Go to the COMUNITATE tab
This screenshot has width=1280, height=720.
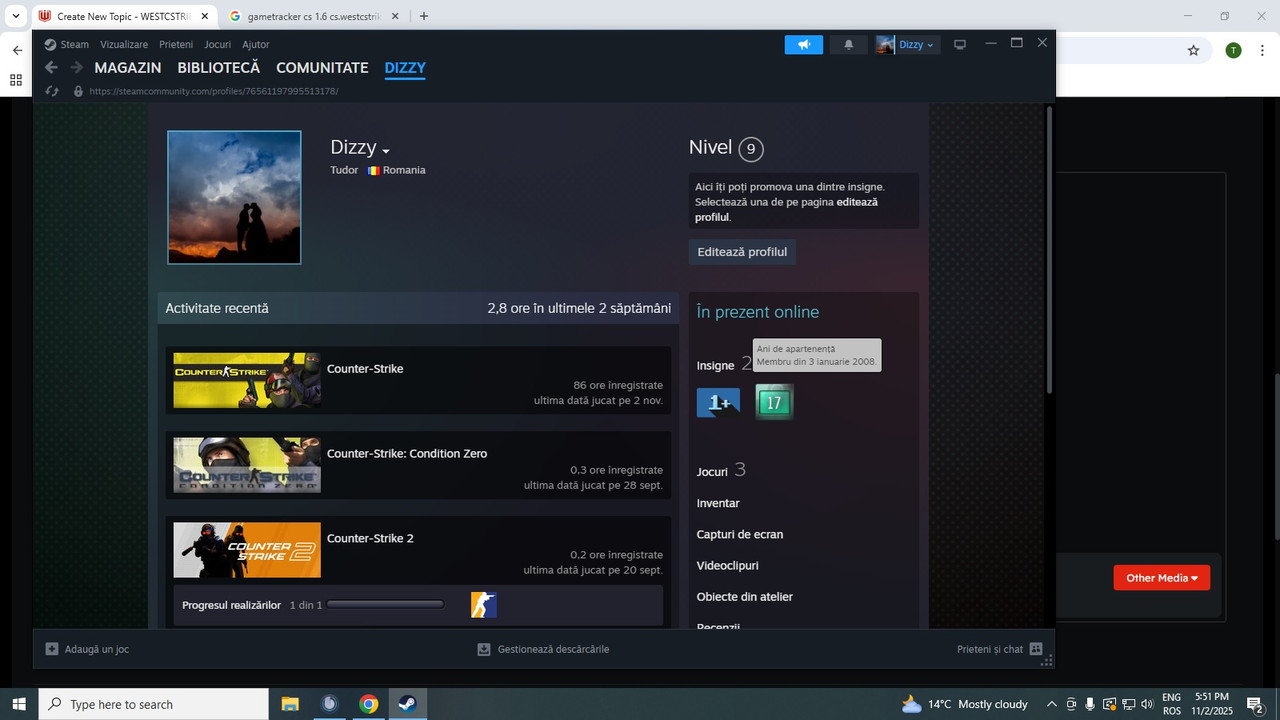[x=322, y=68]
